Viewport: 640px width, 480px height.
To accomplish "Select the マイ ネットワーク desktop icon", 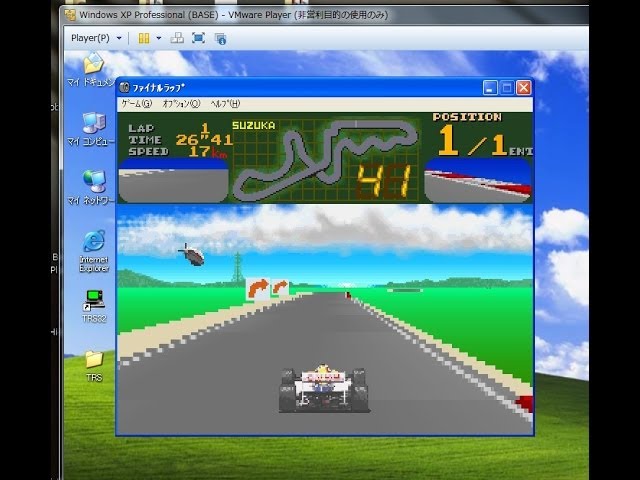I will (x=93, y=188).
